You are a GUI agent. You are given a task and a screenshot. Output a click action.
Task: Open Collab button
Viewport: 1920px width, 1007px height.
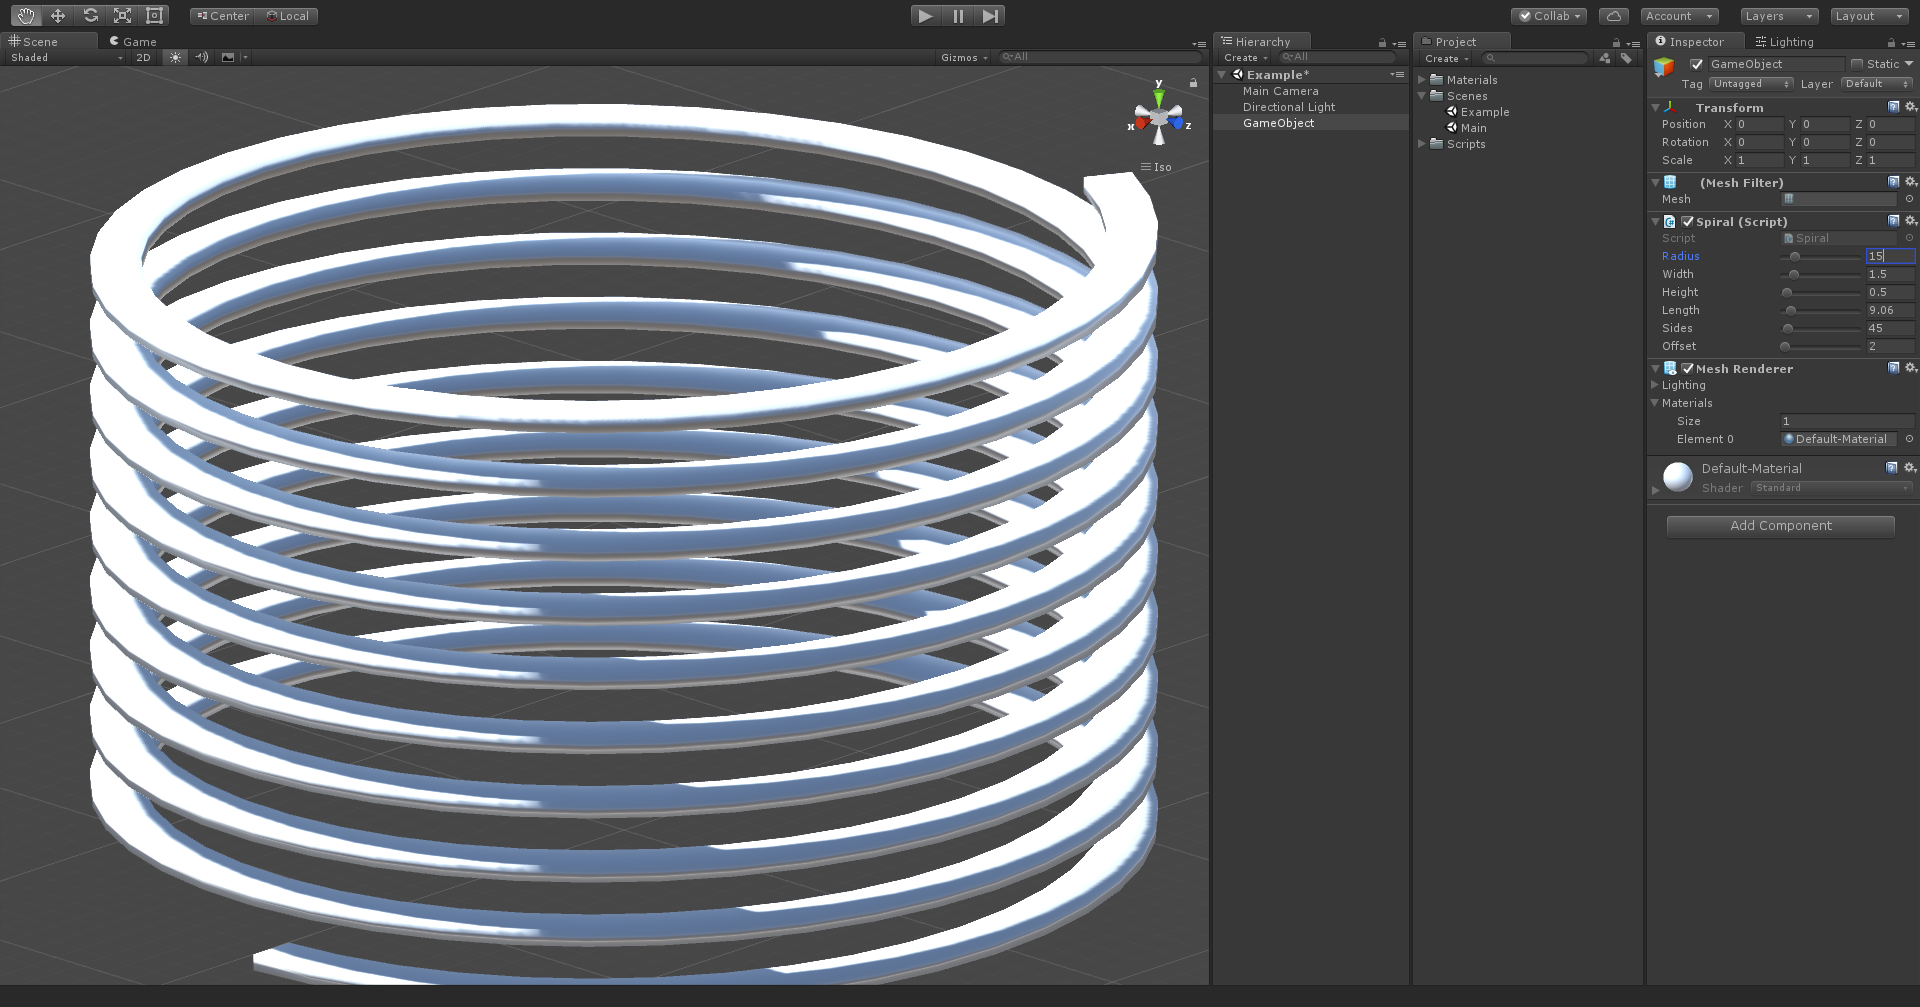pos(1549,16)
